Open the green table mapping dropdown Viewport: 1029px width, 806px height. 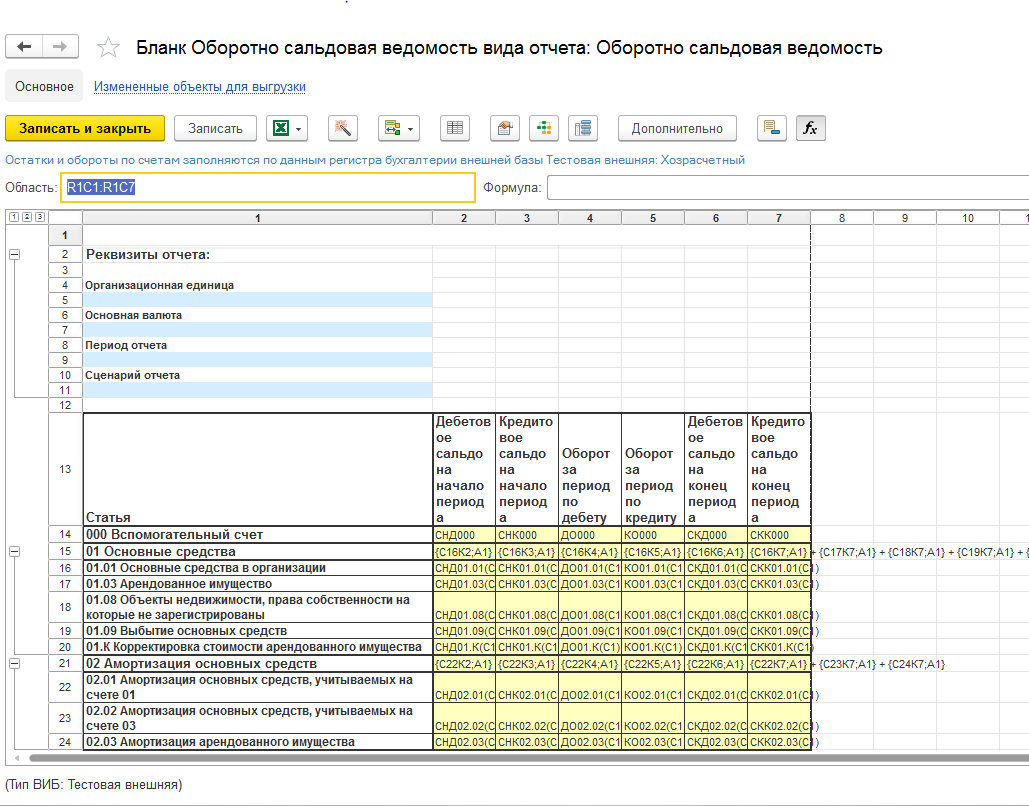point(398,129)
